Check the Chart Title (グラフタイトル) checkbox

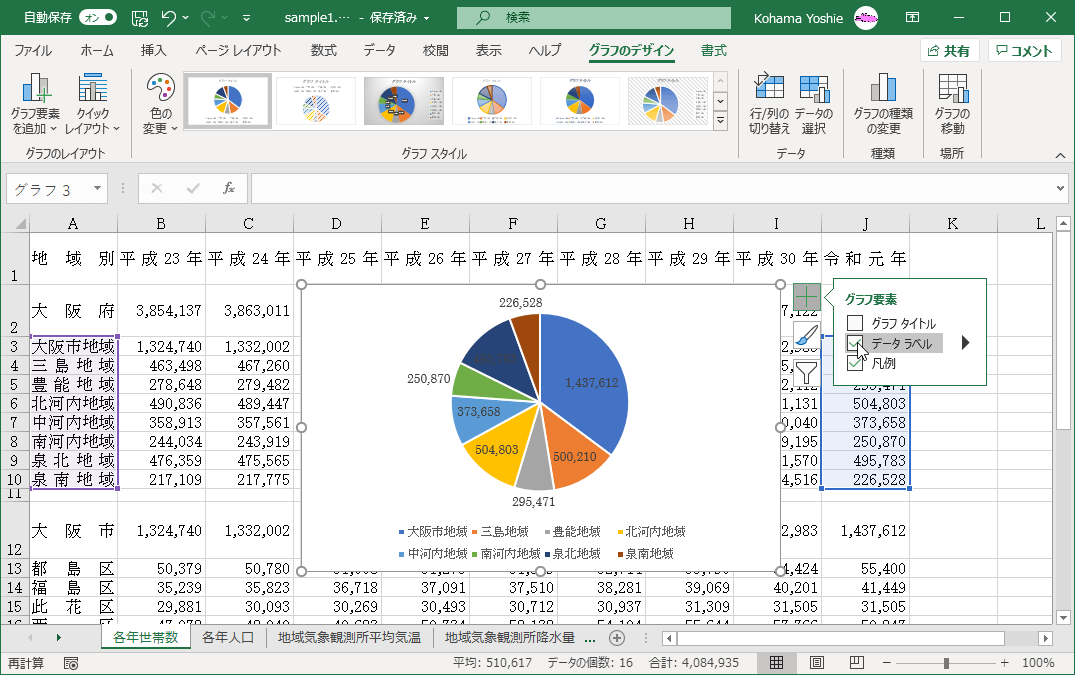[x=854, y=323]
